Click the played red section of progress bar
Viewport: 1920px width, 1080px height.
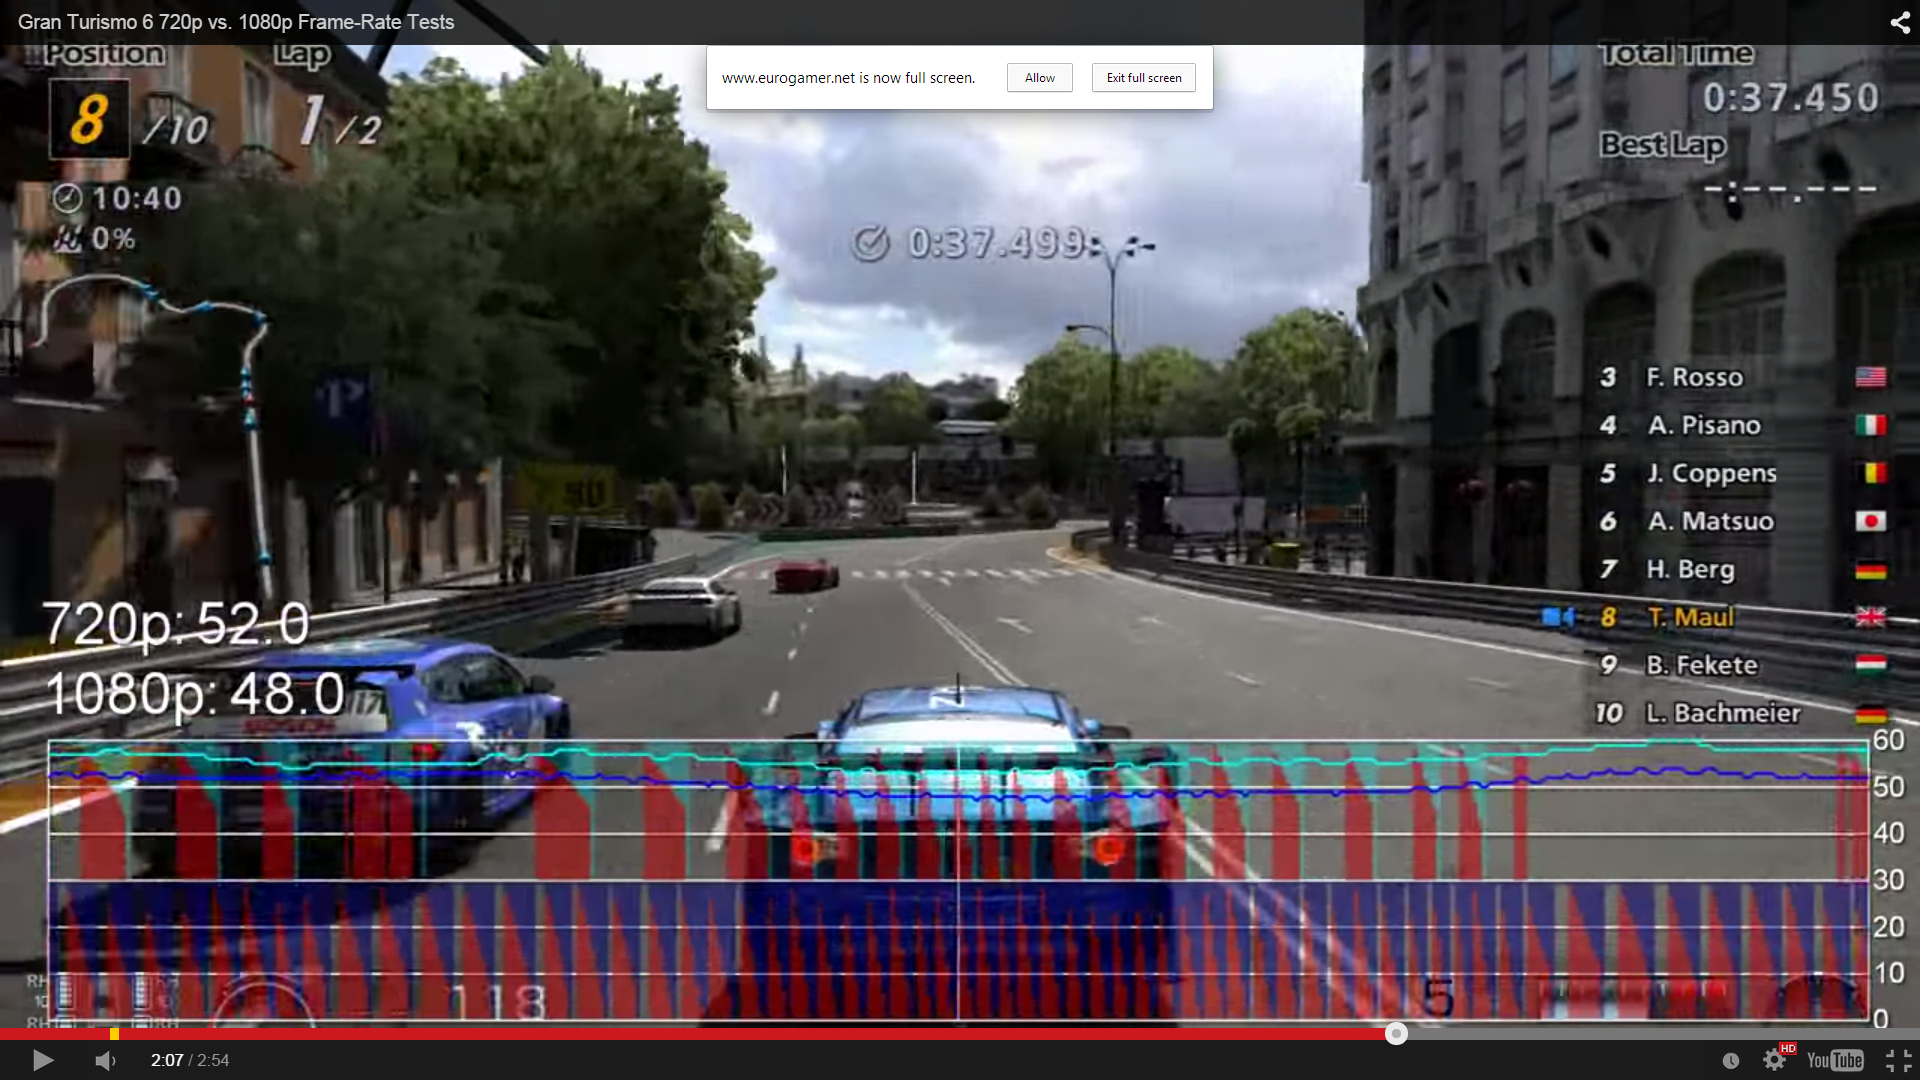point(700,1034)
